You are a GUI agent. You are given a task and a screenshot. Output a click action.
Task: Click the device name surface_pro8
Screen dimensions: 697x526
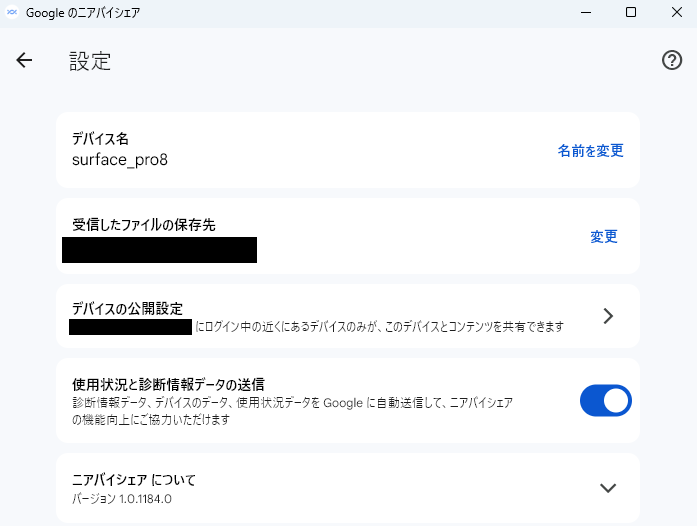[119, 159]
